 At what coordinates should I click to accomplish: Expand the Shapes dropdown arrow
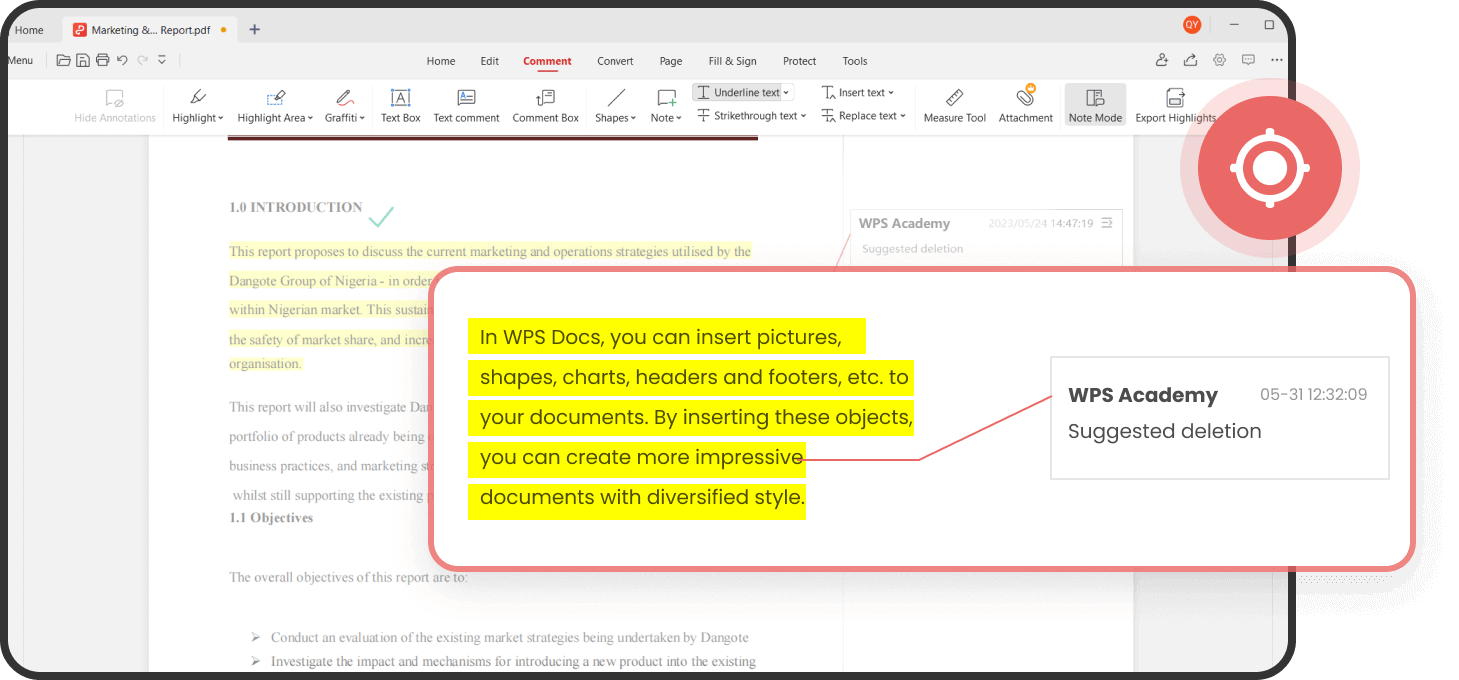tap(634, 118)
